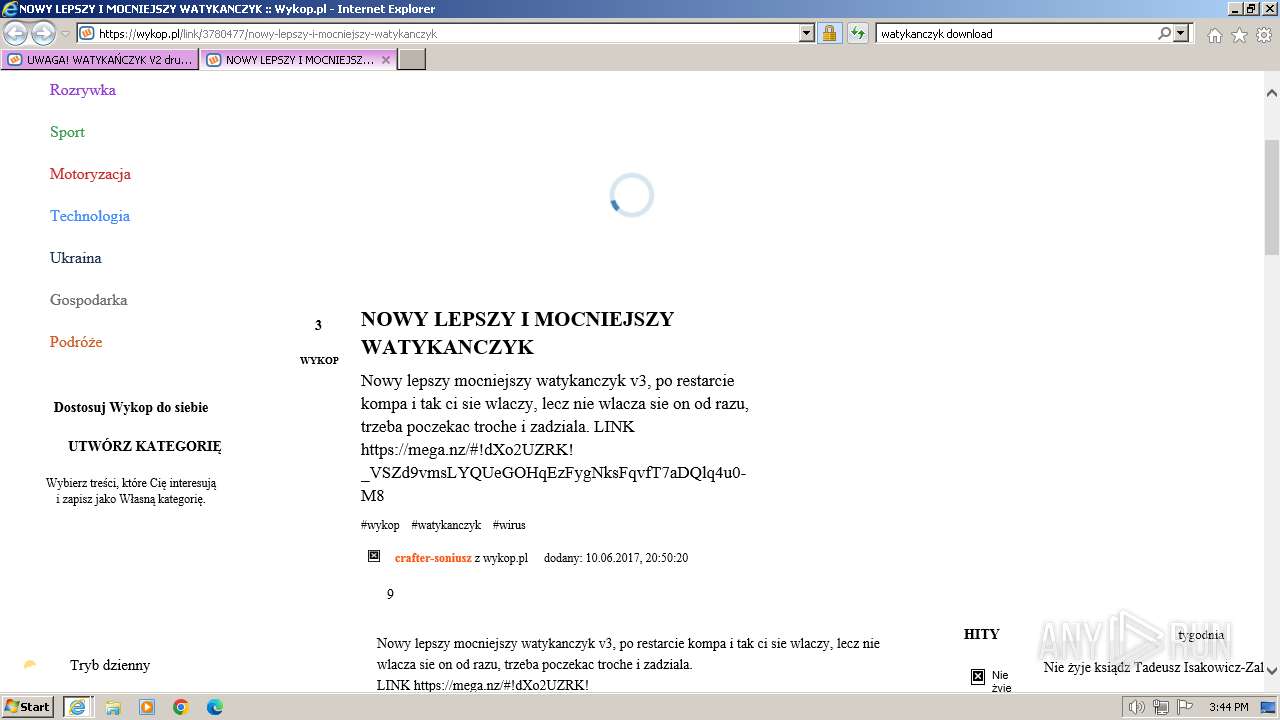The image size is (1280, 720).
Task: Open the recent pages dropdown arrow
Action: [x=65, y=34]
